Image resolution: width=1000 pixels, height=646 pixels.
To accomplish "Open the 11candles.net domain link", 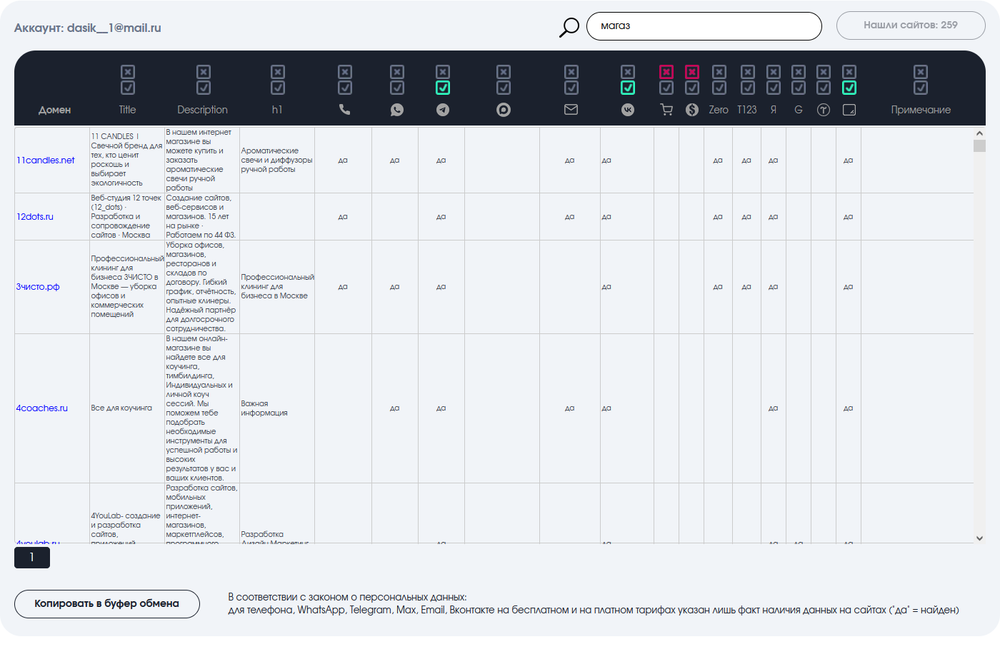I will 45,160.
